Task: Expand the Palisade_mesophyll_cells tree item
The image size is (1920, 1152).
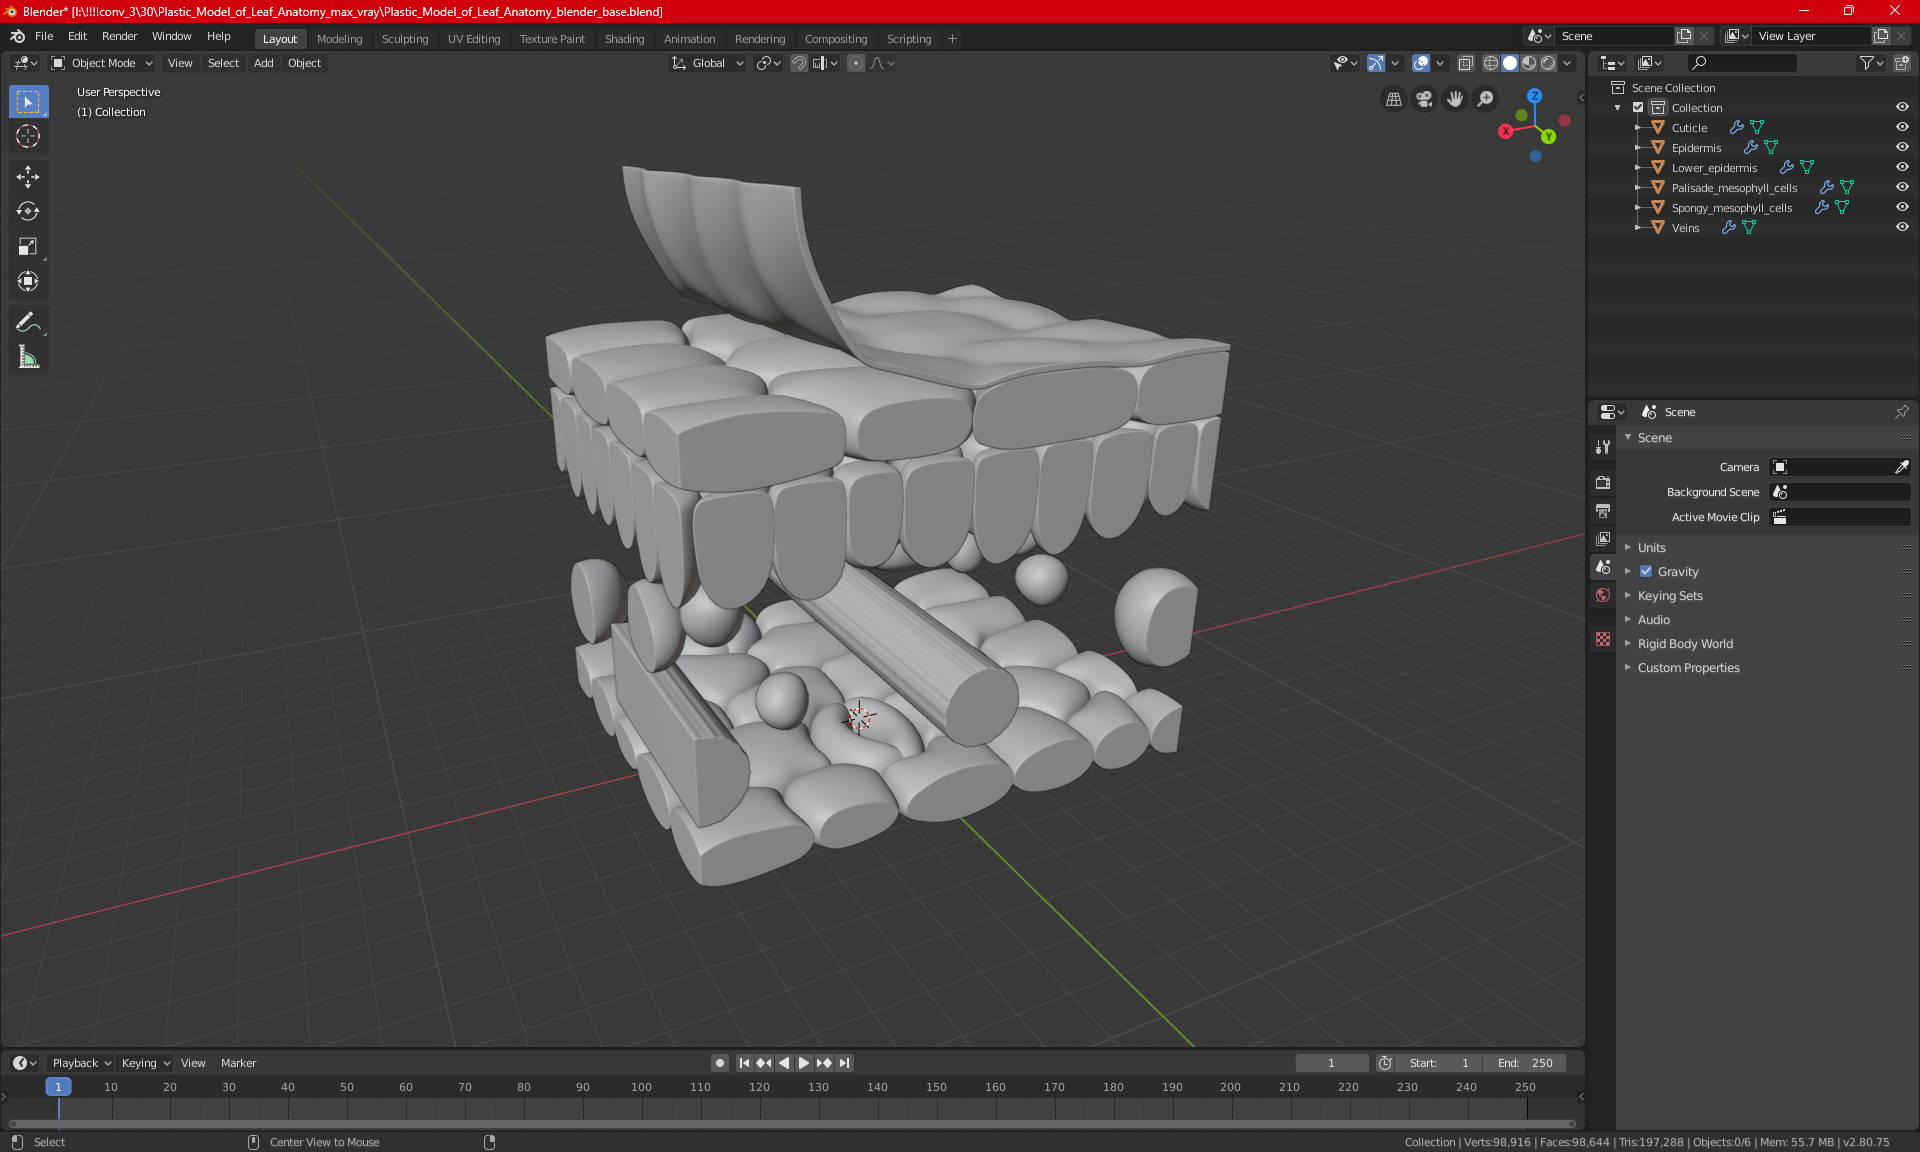Action: coord(1638,188)
